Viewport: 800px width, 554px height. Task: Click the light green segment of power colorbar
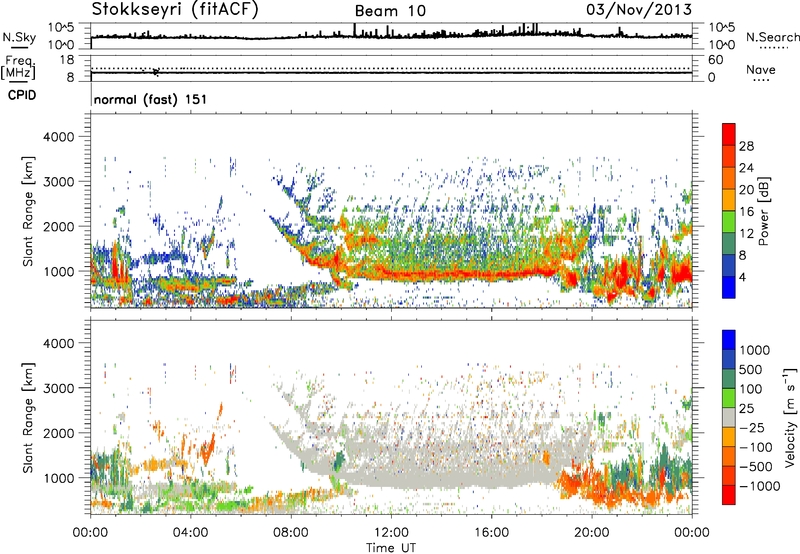pos(729,222)
